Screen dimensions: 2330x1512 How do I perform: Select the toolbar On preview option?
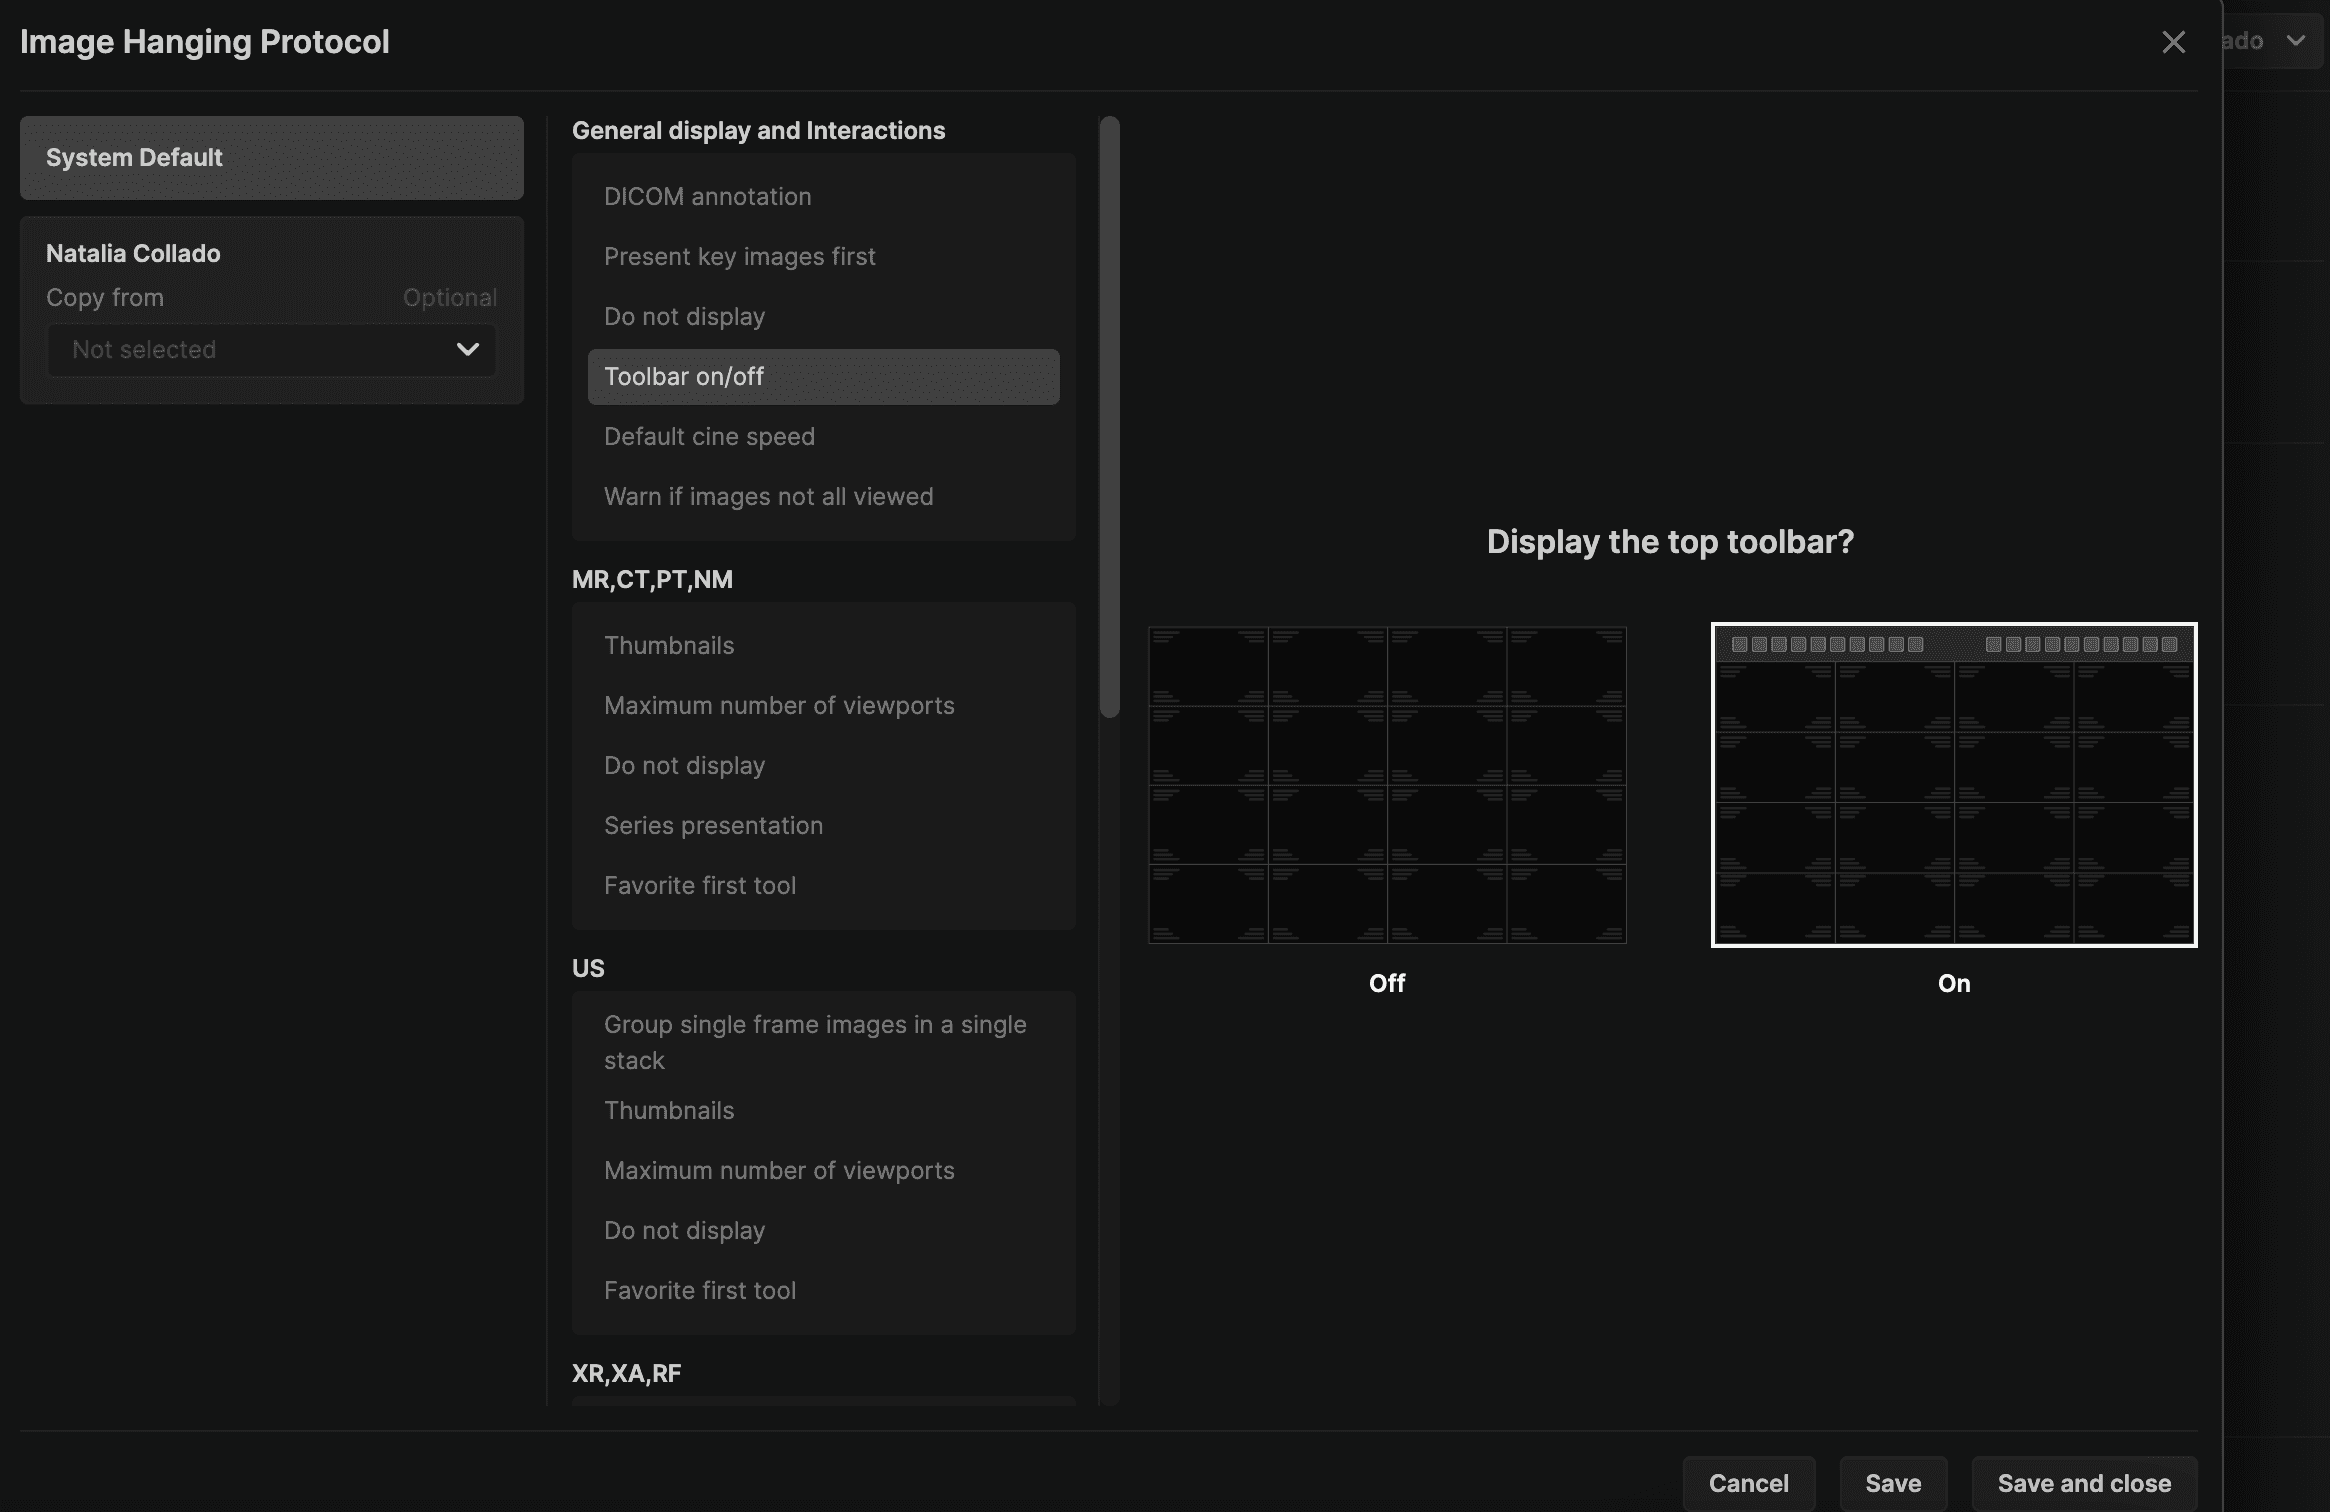1953,785
